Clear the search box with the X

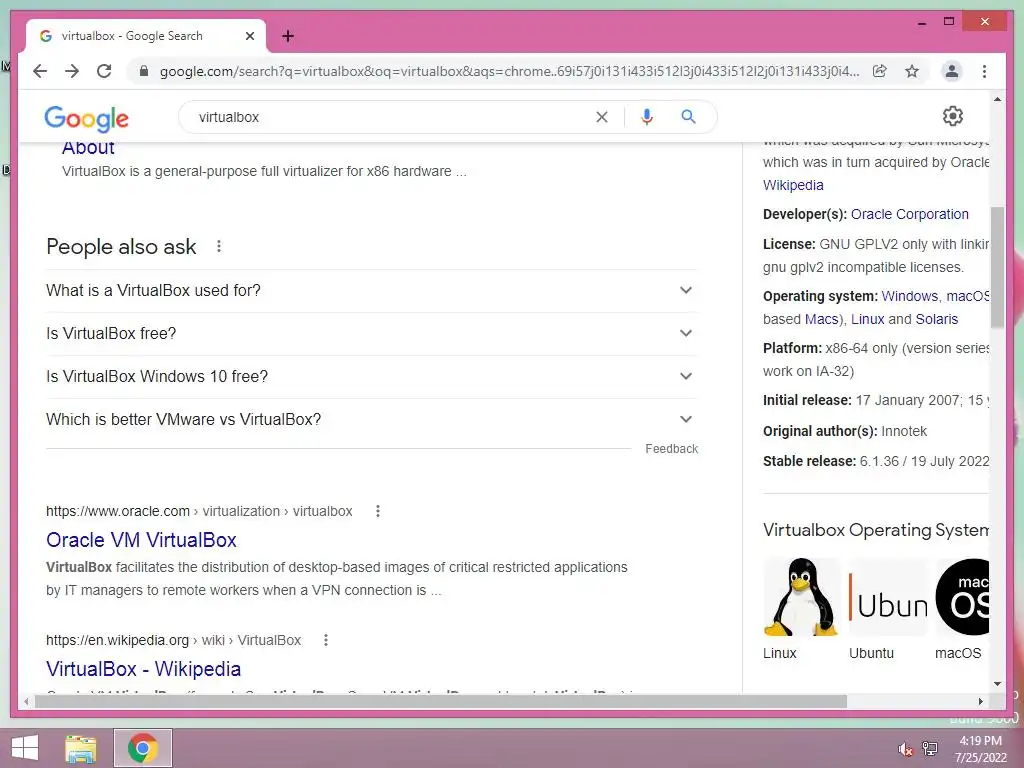[601, 117]
